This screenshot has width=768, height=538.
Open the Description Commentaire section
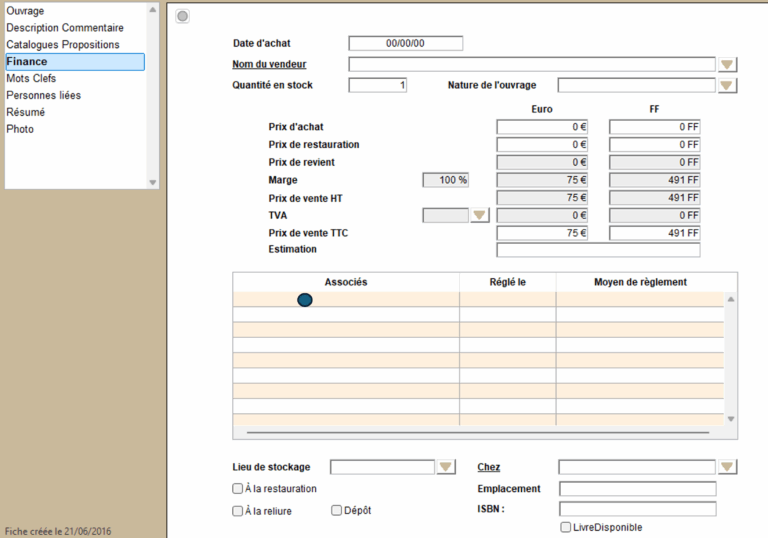point(65,28)
